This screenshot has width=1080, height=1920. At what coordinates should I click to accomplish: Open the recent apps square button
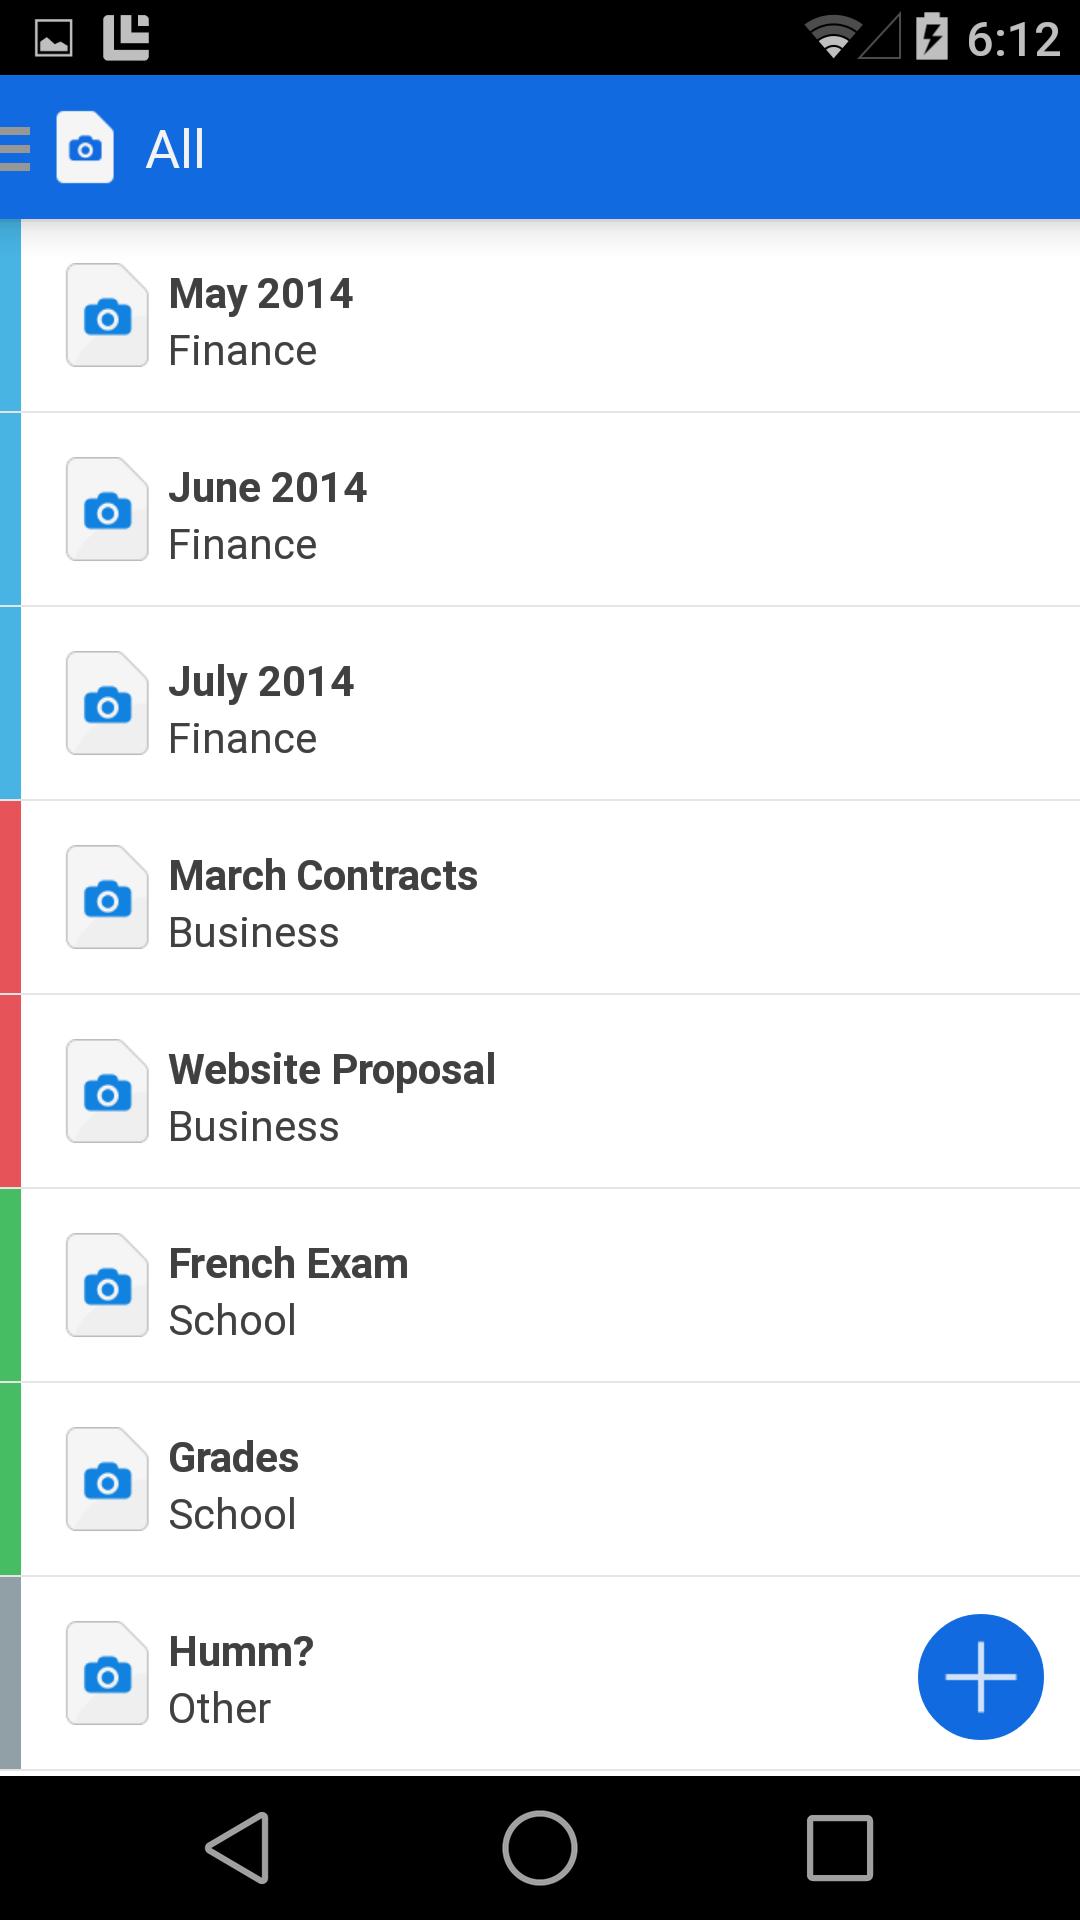tap(839, 1848)
